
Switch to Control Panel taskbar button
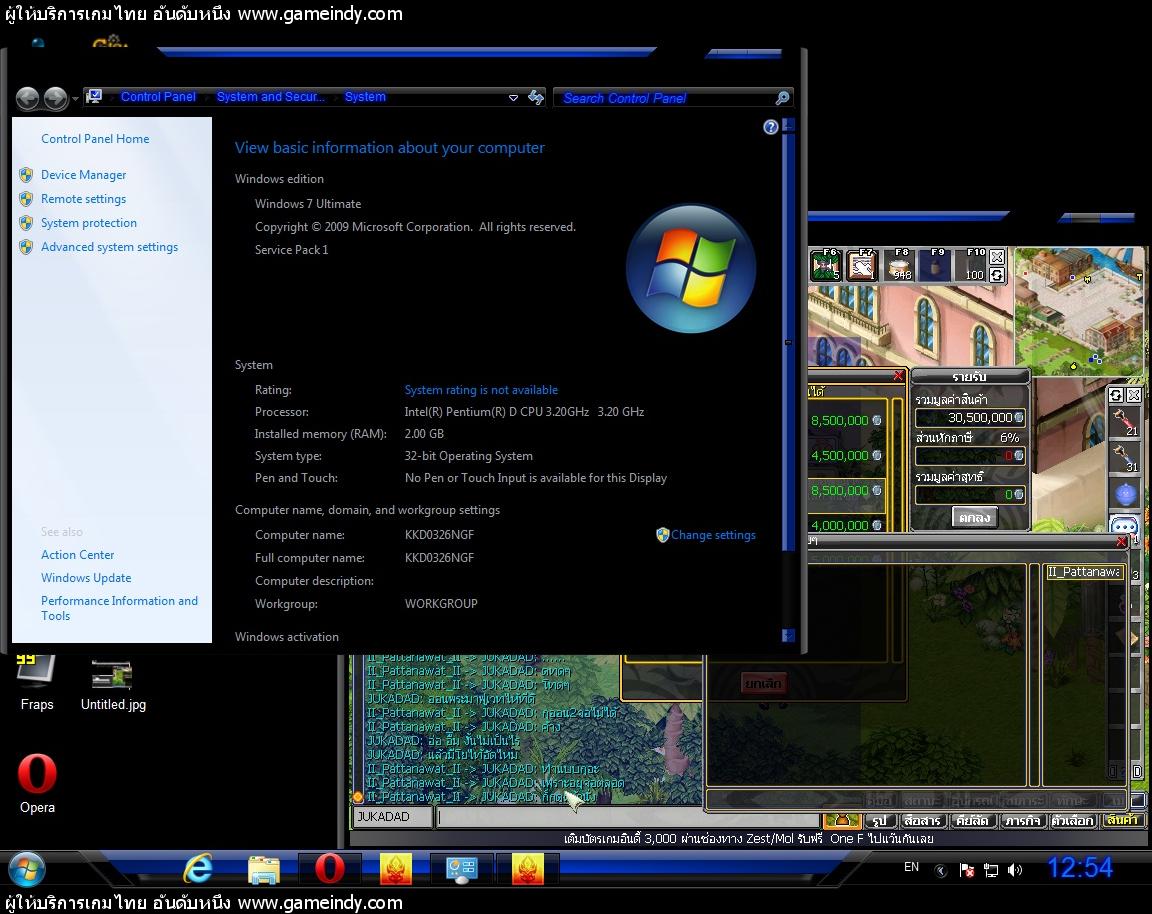462,869
